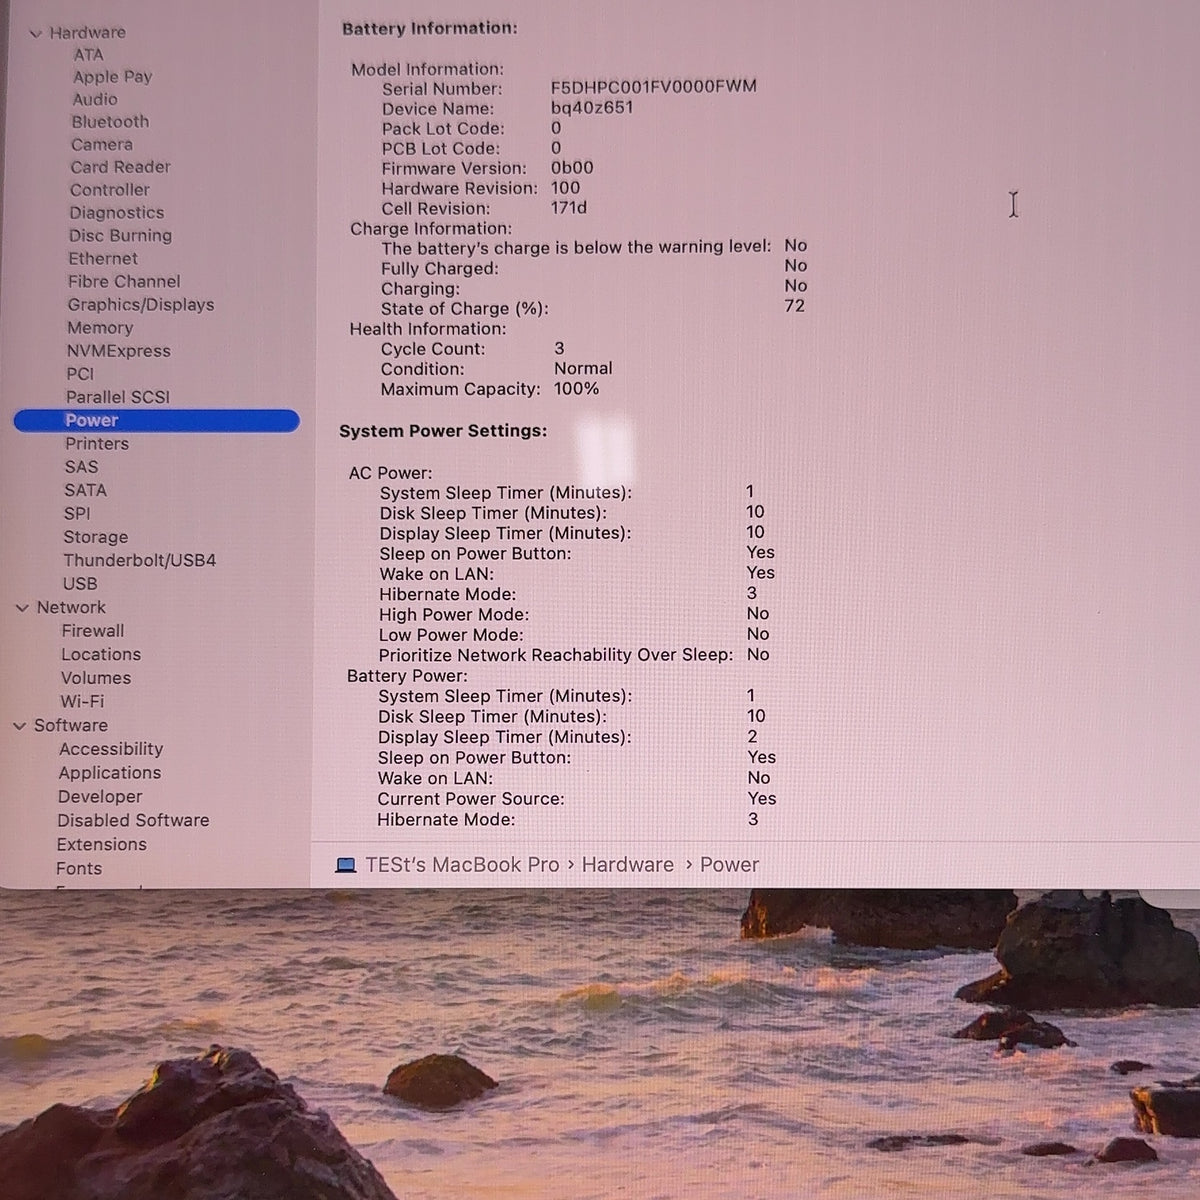
Task: Open Thunderbolt/USB4 information
Action: click(140, 561)
